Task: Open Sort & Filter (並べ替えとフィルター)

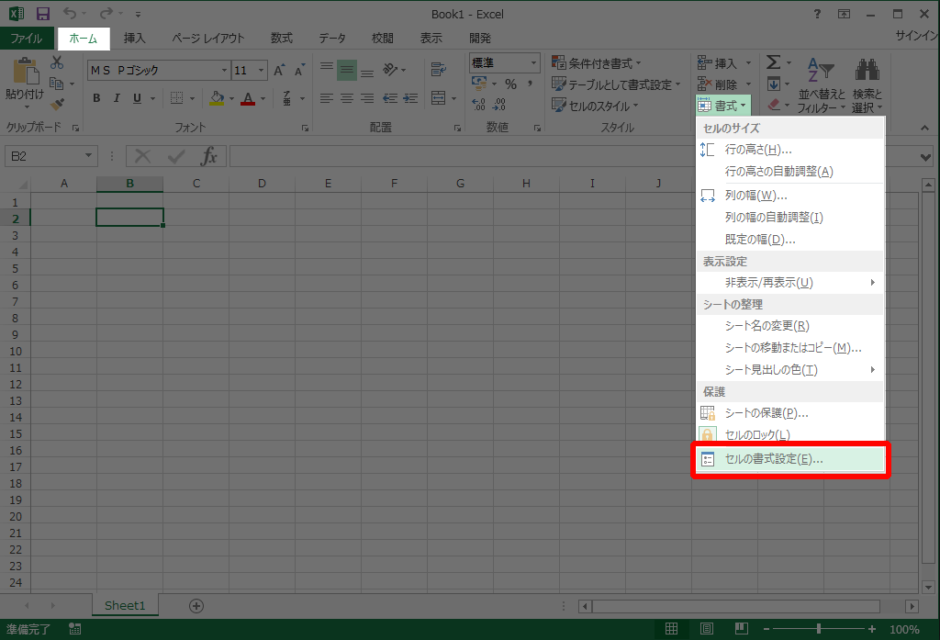Action: 820,85
